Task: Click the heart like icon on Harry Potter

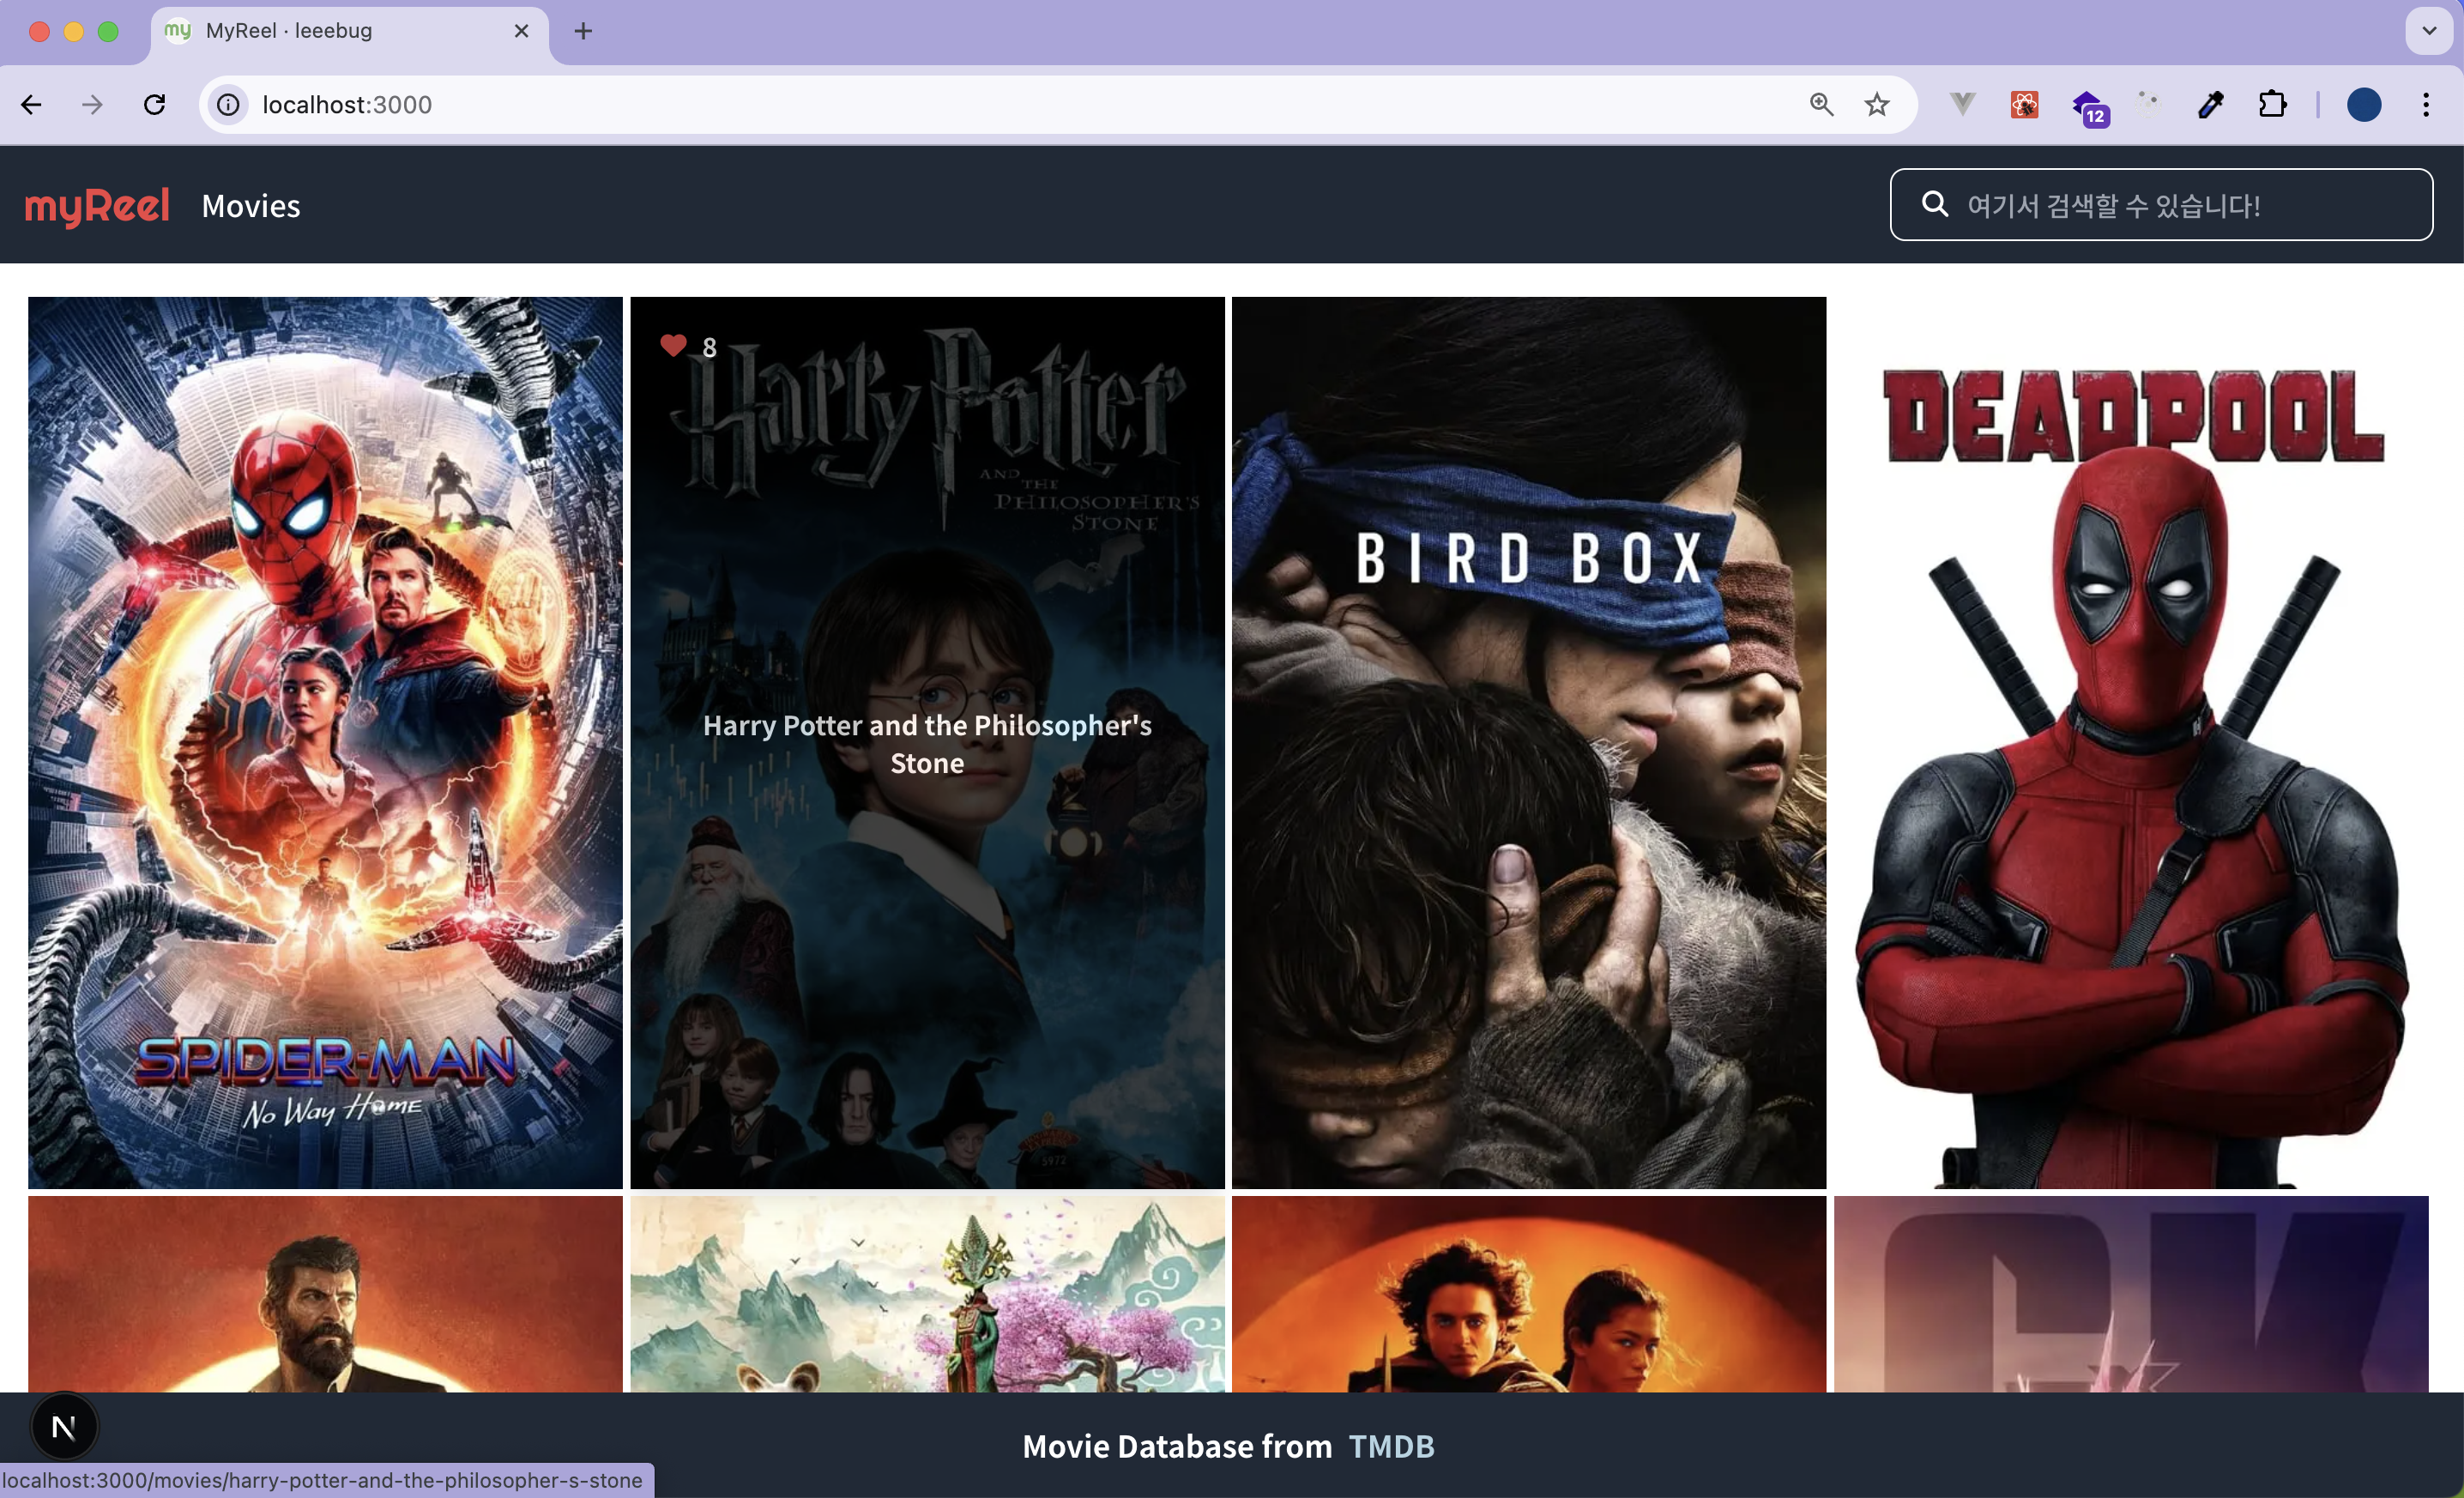Action: click(673, 346)
